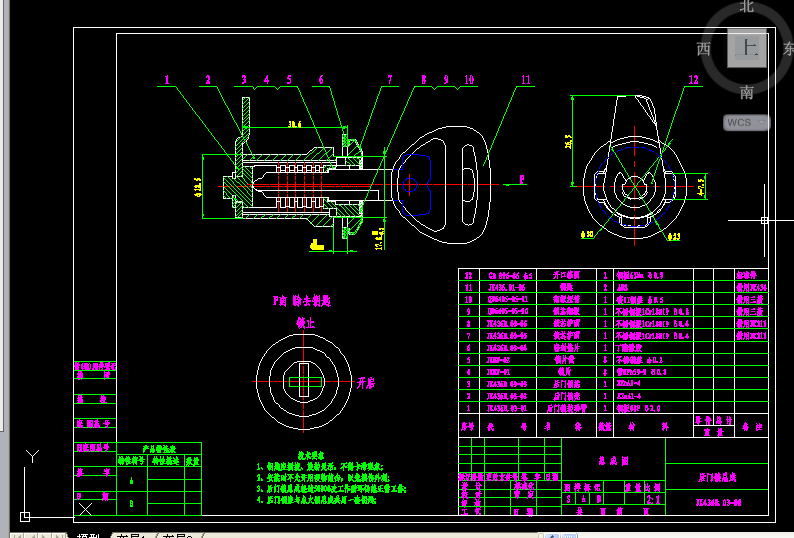Select balloon number 6 in the drawing
The width and height of the screenshot is (794, 538).
point(321,80)
